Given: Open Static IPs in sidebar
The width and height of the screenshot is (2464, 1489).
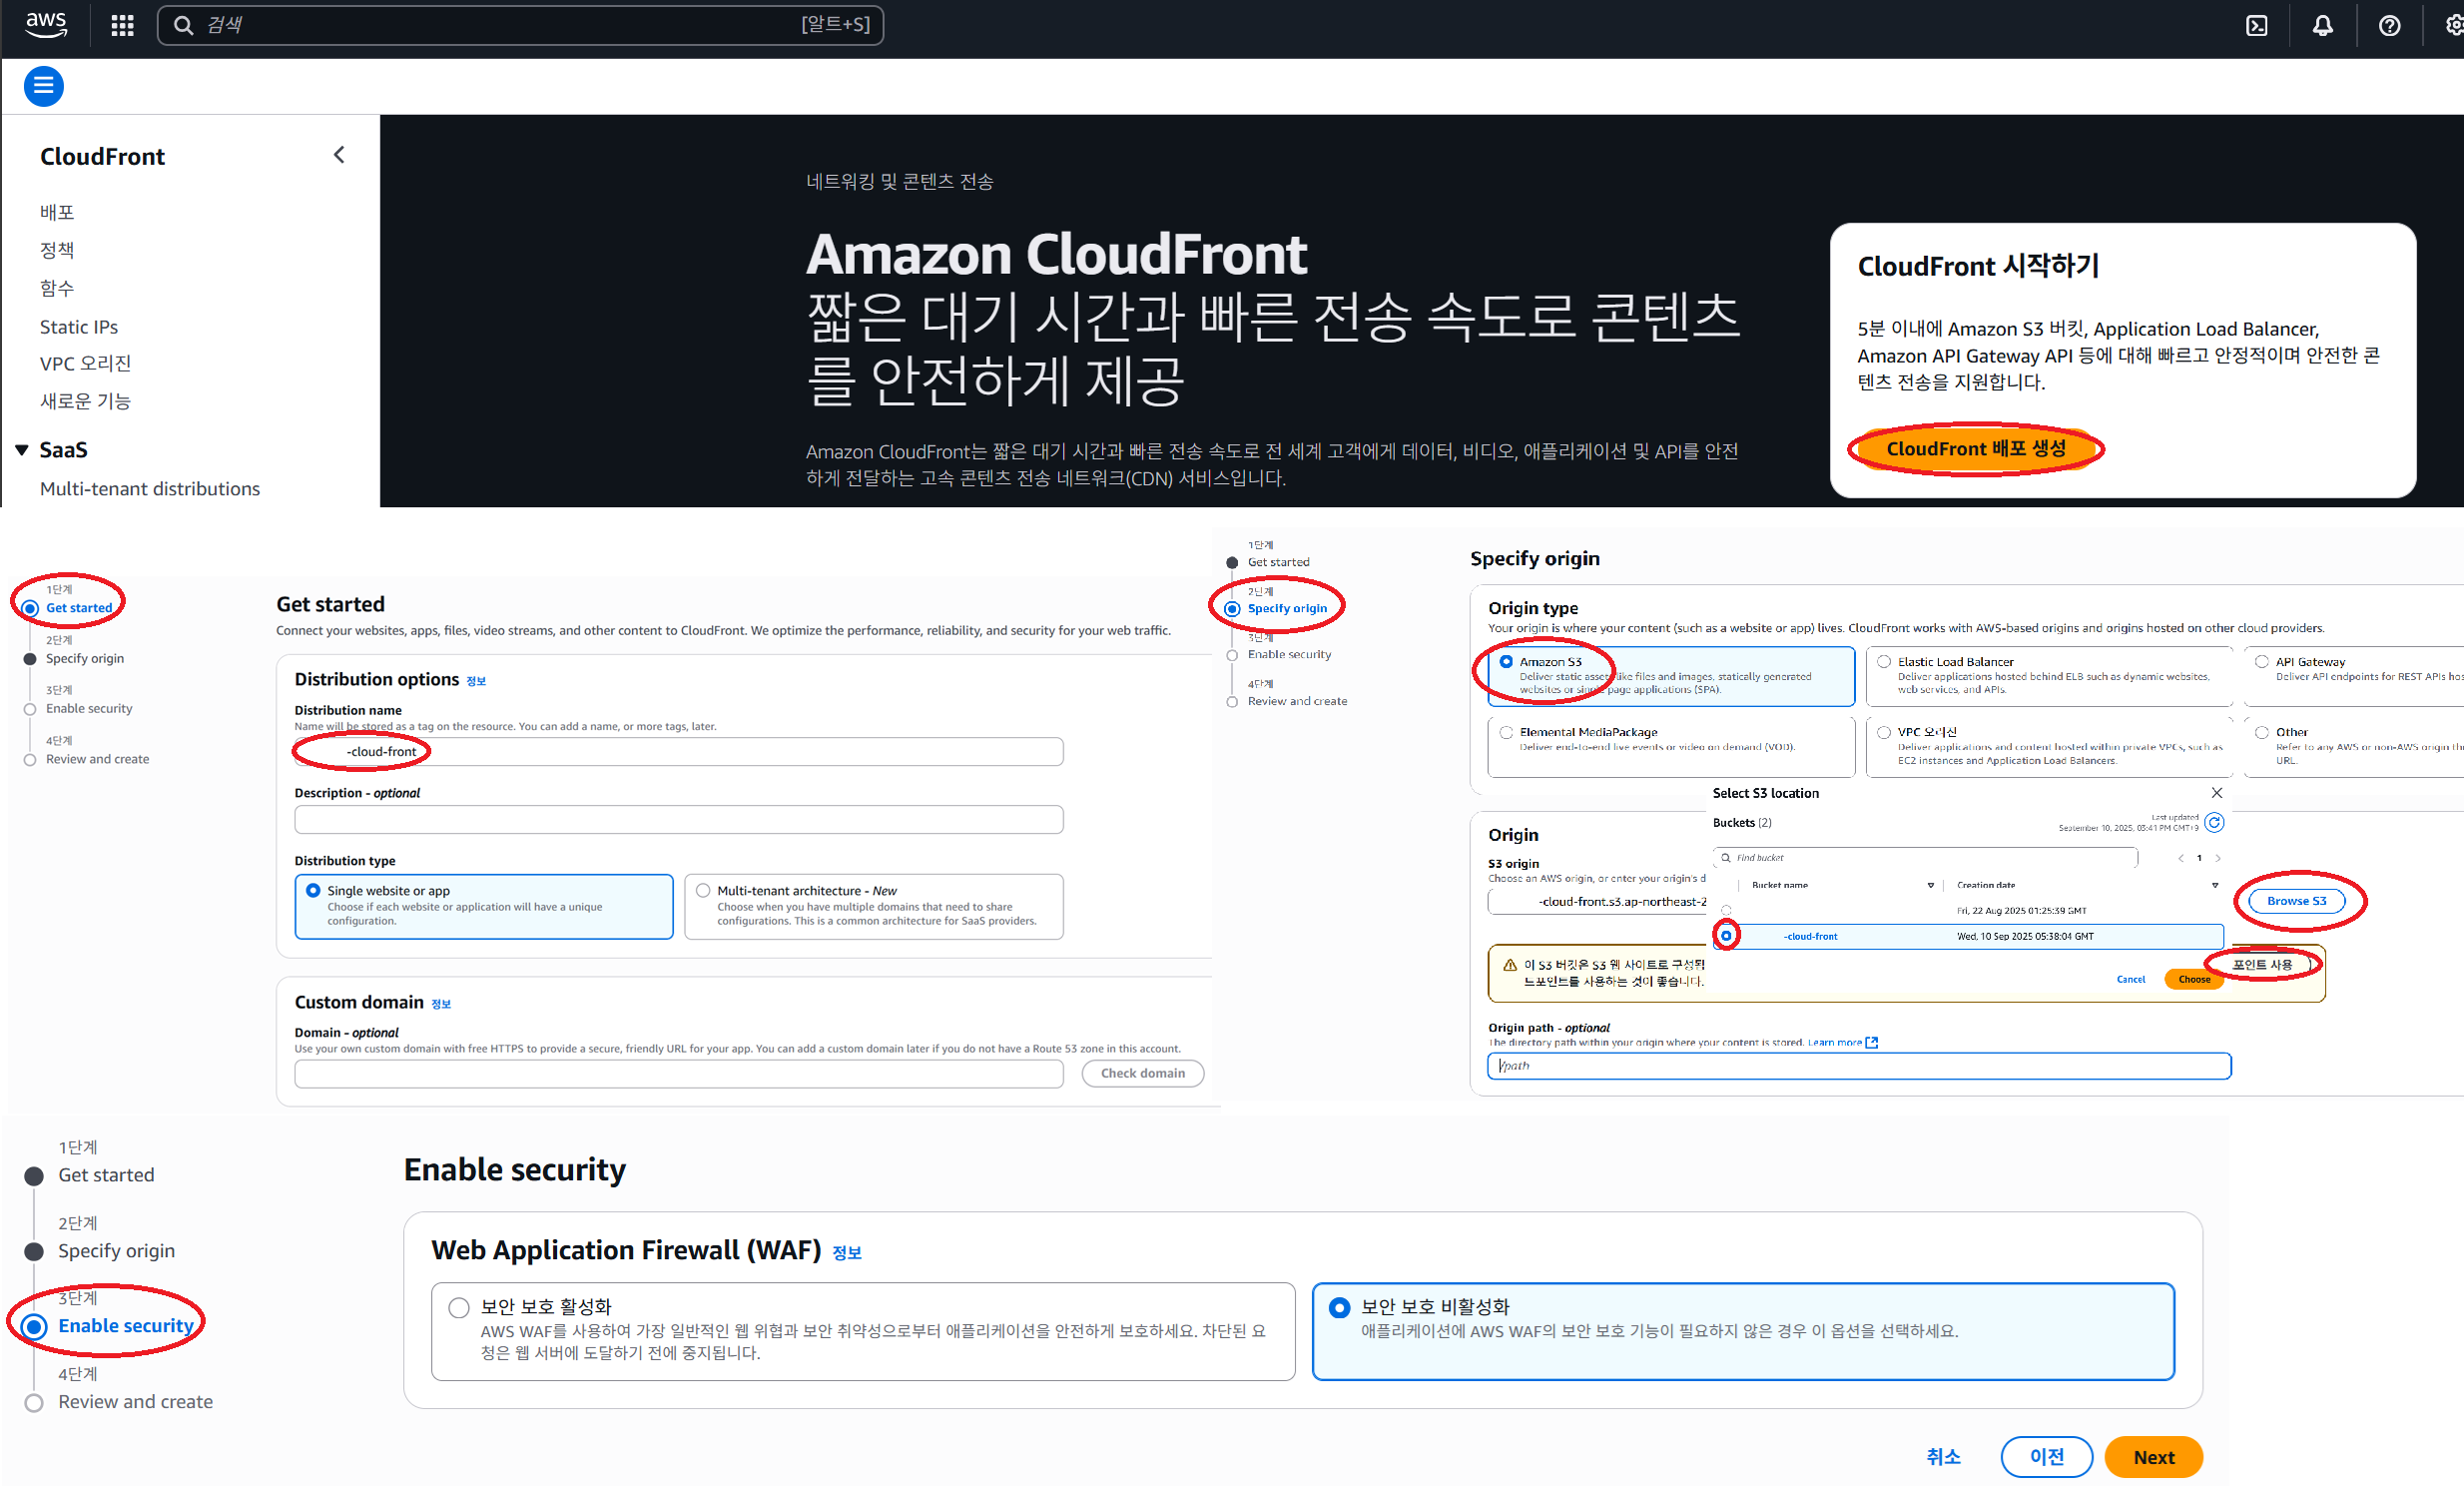Looking at the screenshot, I should [x=79, y=327].
